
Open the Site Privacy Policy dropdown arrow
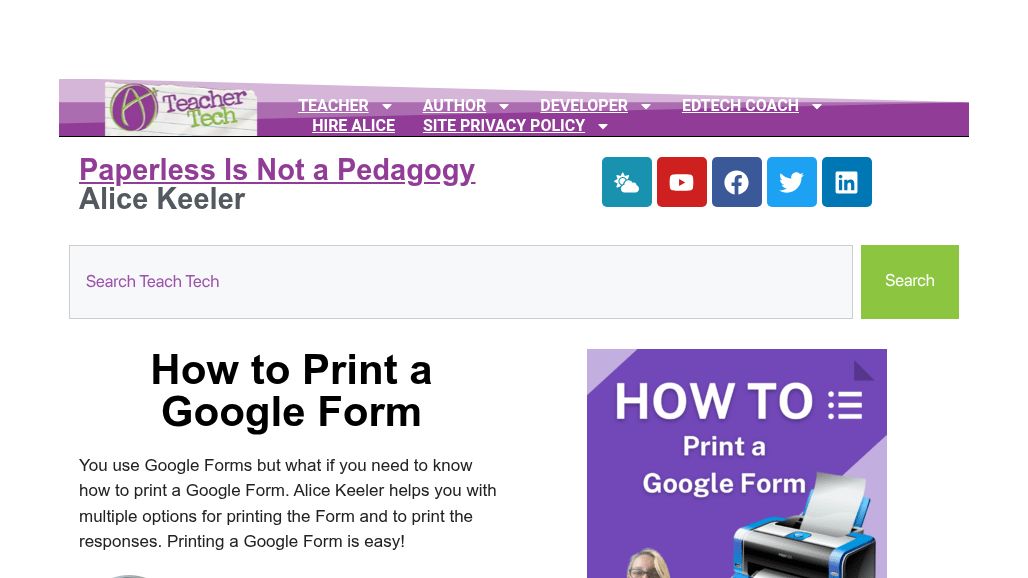click(x=603, y=126)
